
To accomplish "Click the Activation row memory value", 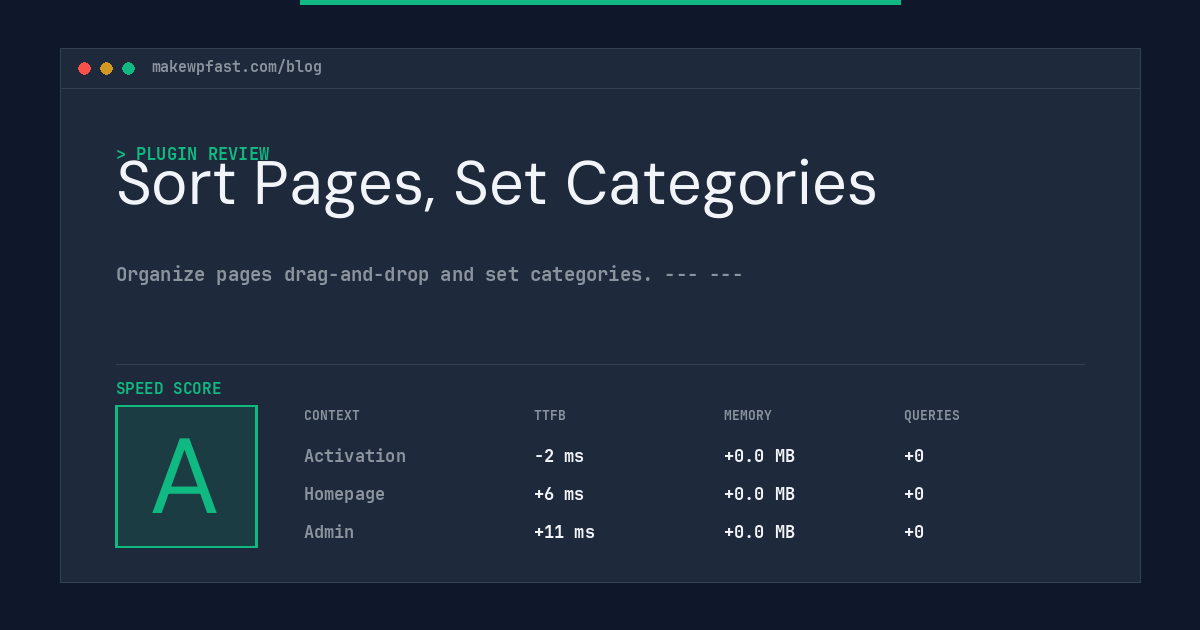I will tap(759, 456).
